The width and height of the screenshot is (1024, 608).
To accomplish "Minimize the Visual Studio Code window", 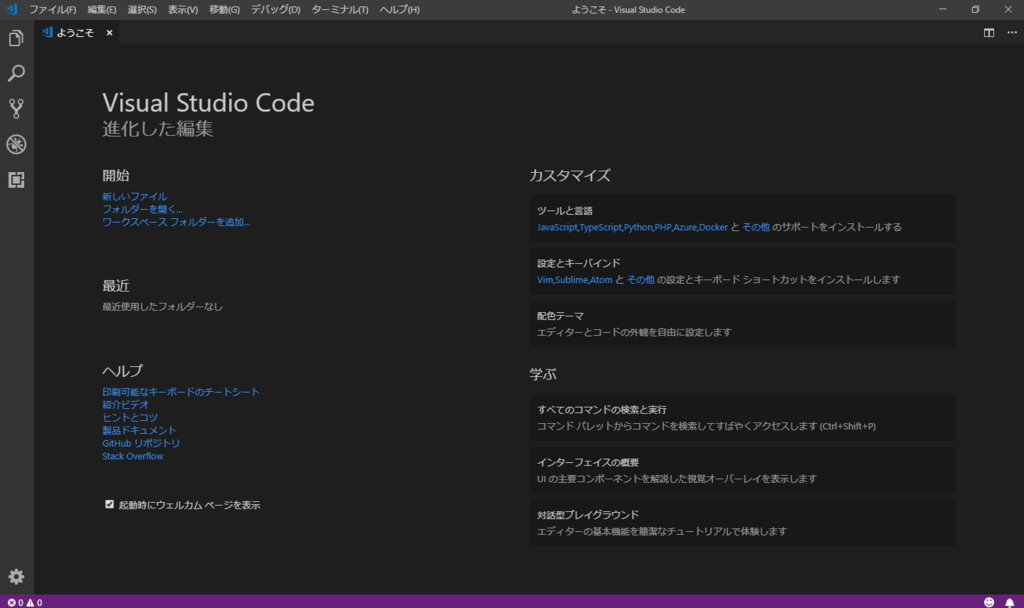I will click(942, 9).
